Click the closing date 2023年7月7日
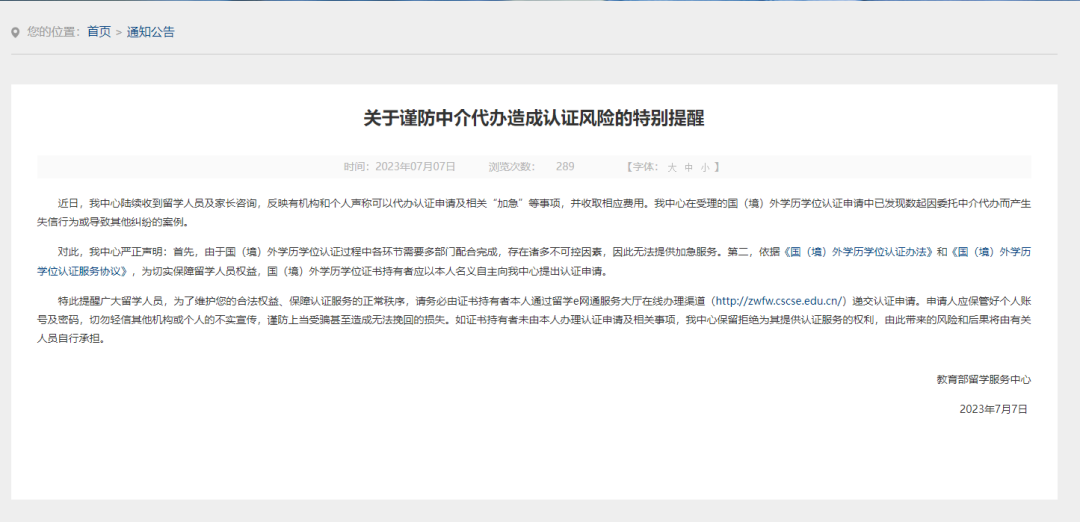1080x522 pixels. (x=993, y=409)
